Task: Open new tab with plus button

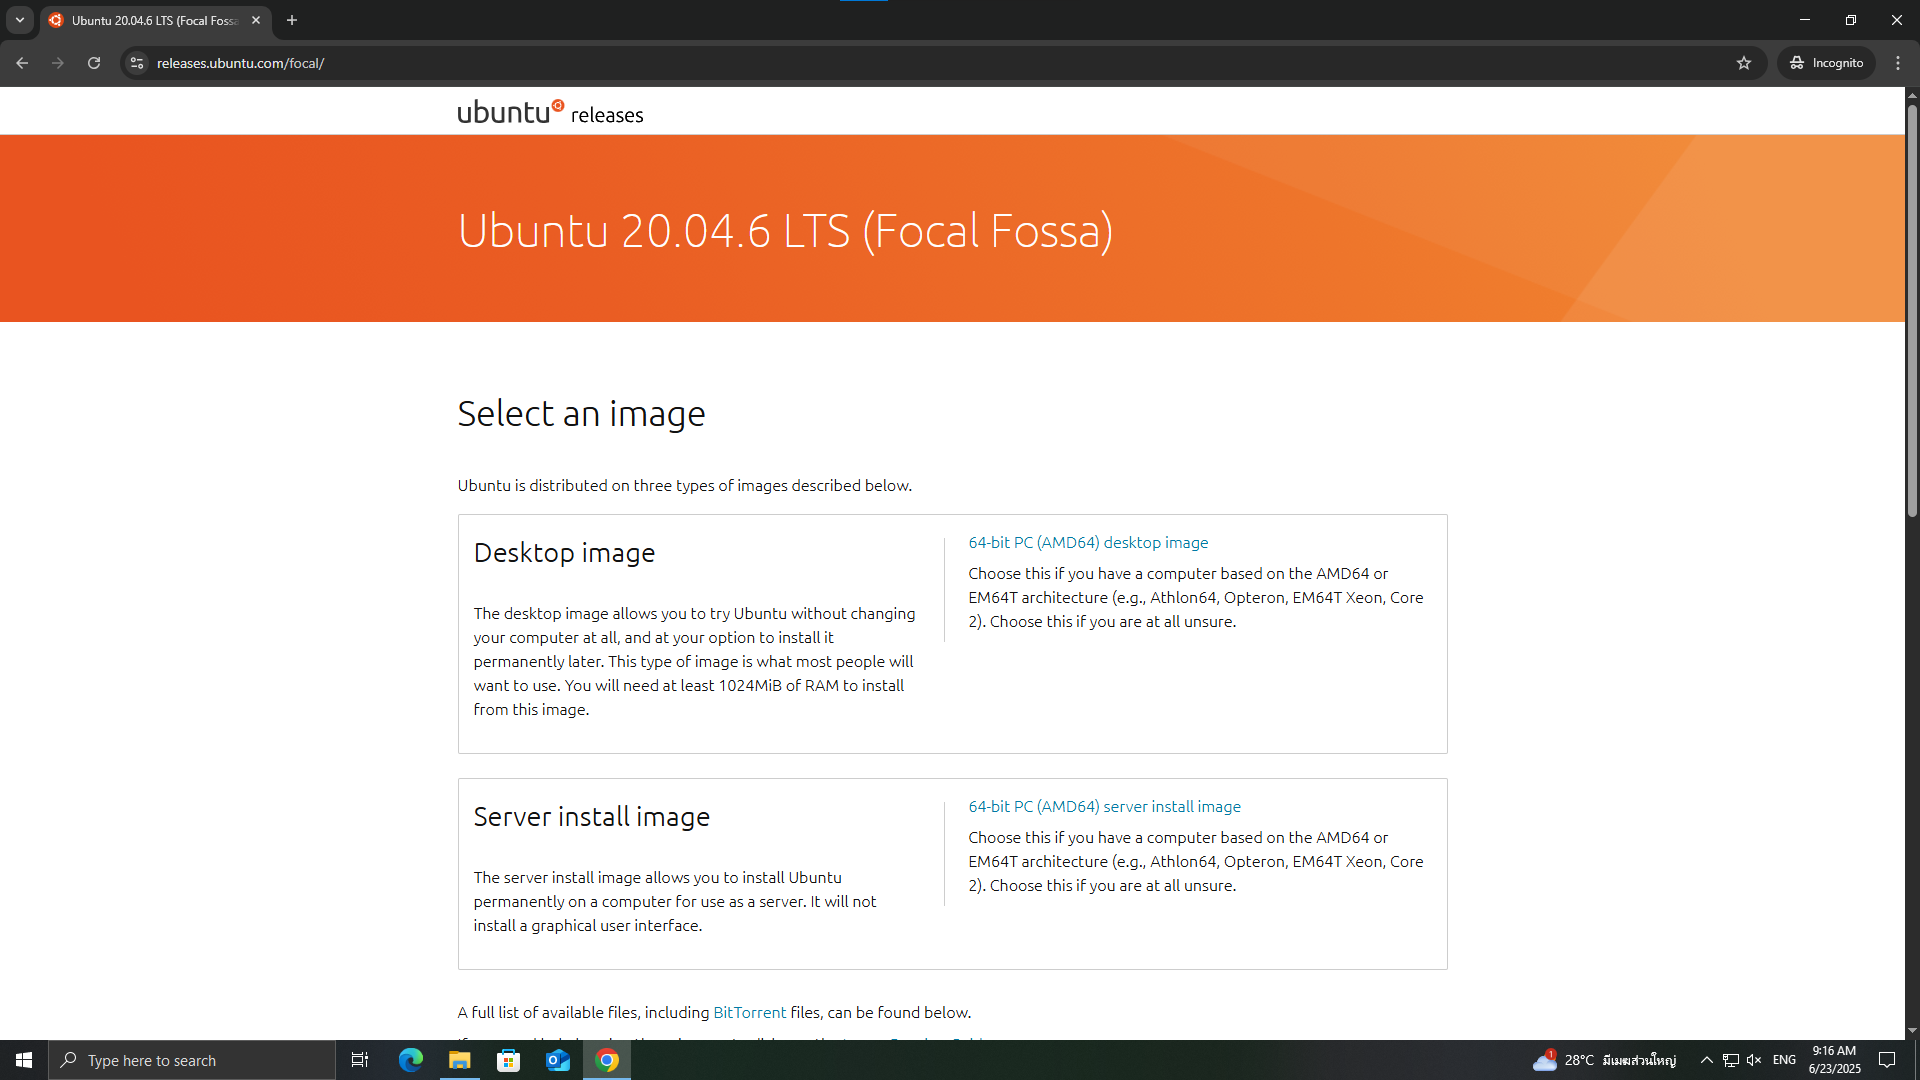Action: click(x=292, y=20)
